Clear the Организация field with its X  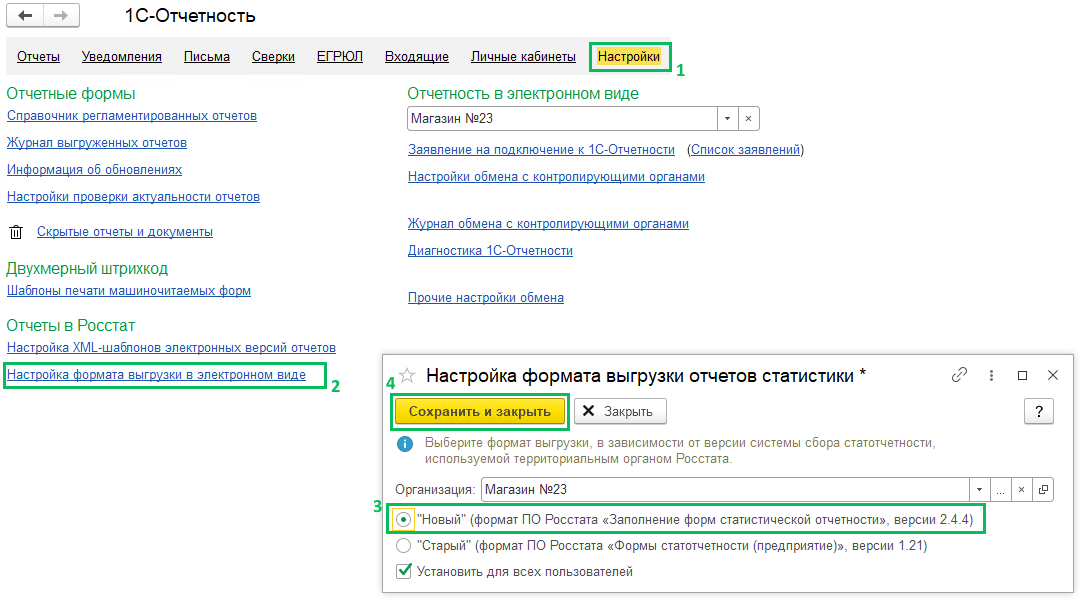[1021, 489]
